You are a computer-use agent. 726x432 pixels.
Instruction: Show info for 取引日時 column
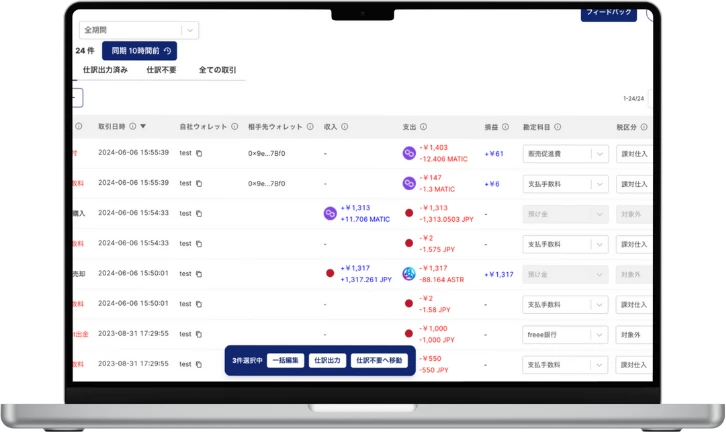133,126
